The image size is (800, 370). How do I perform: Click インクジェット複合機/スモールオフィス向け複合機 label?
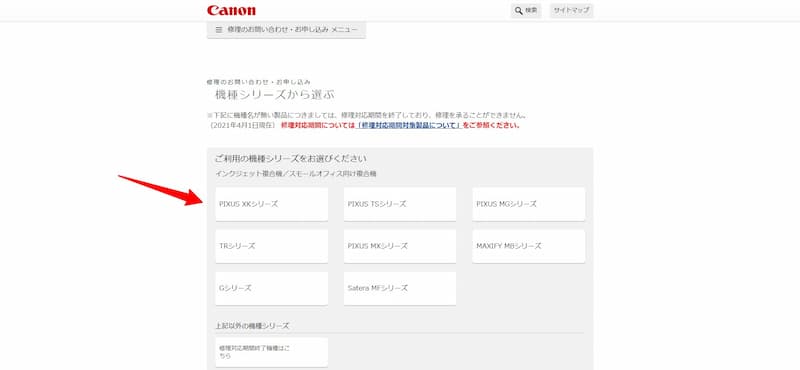(296, 174)
